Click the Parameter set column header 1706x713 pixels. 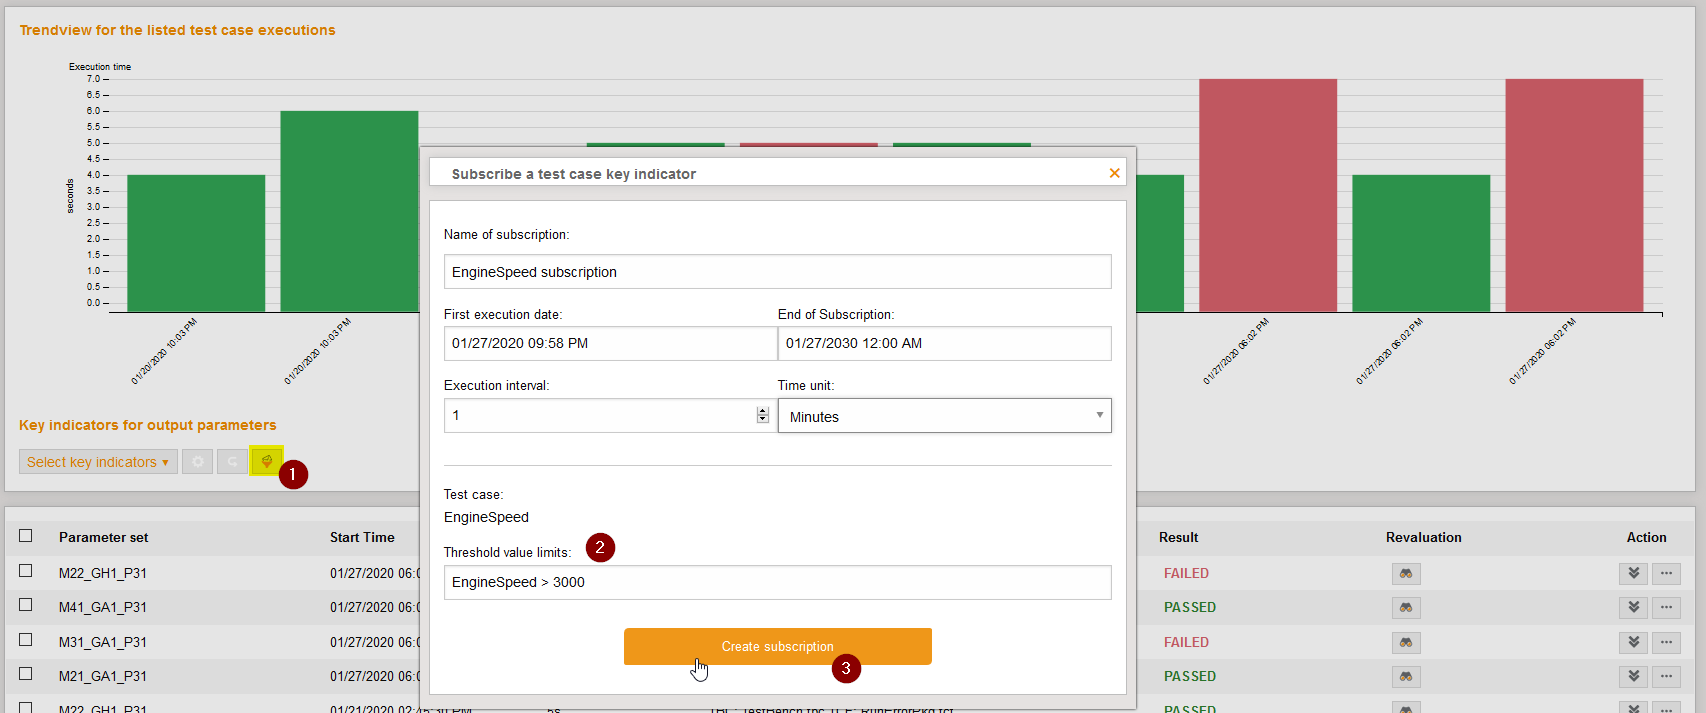103,538
